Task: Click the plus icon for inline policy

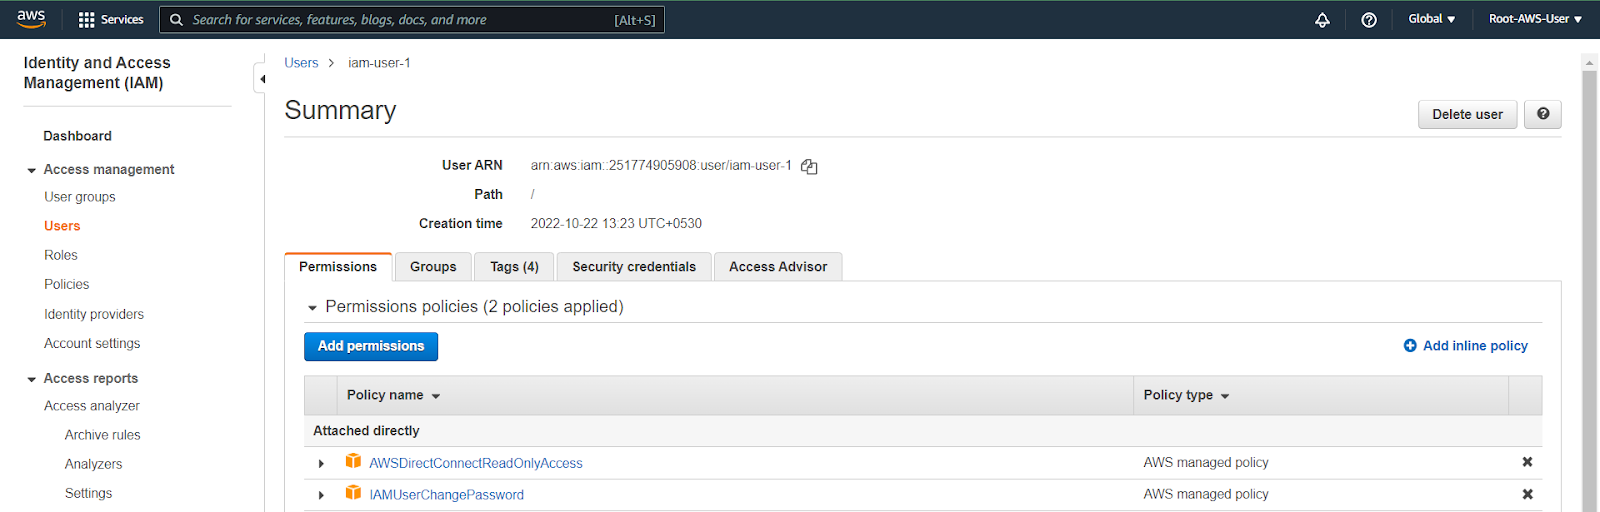Action: pos(1410,346)
